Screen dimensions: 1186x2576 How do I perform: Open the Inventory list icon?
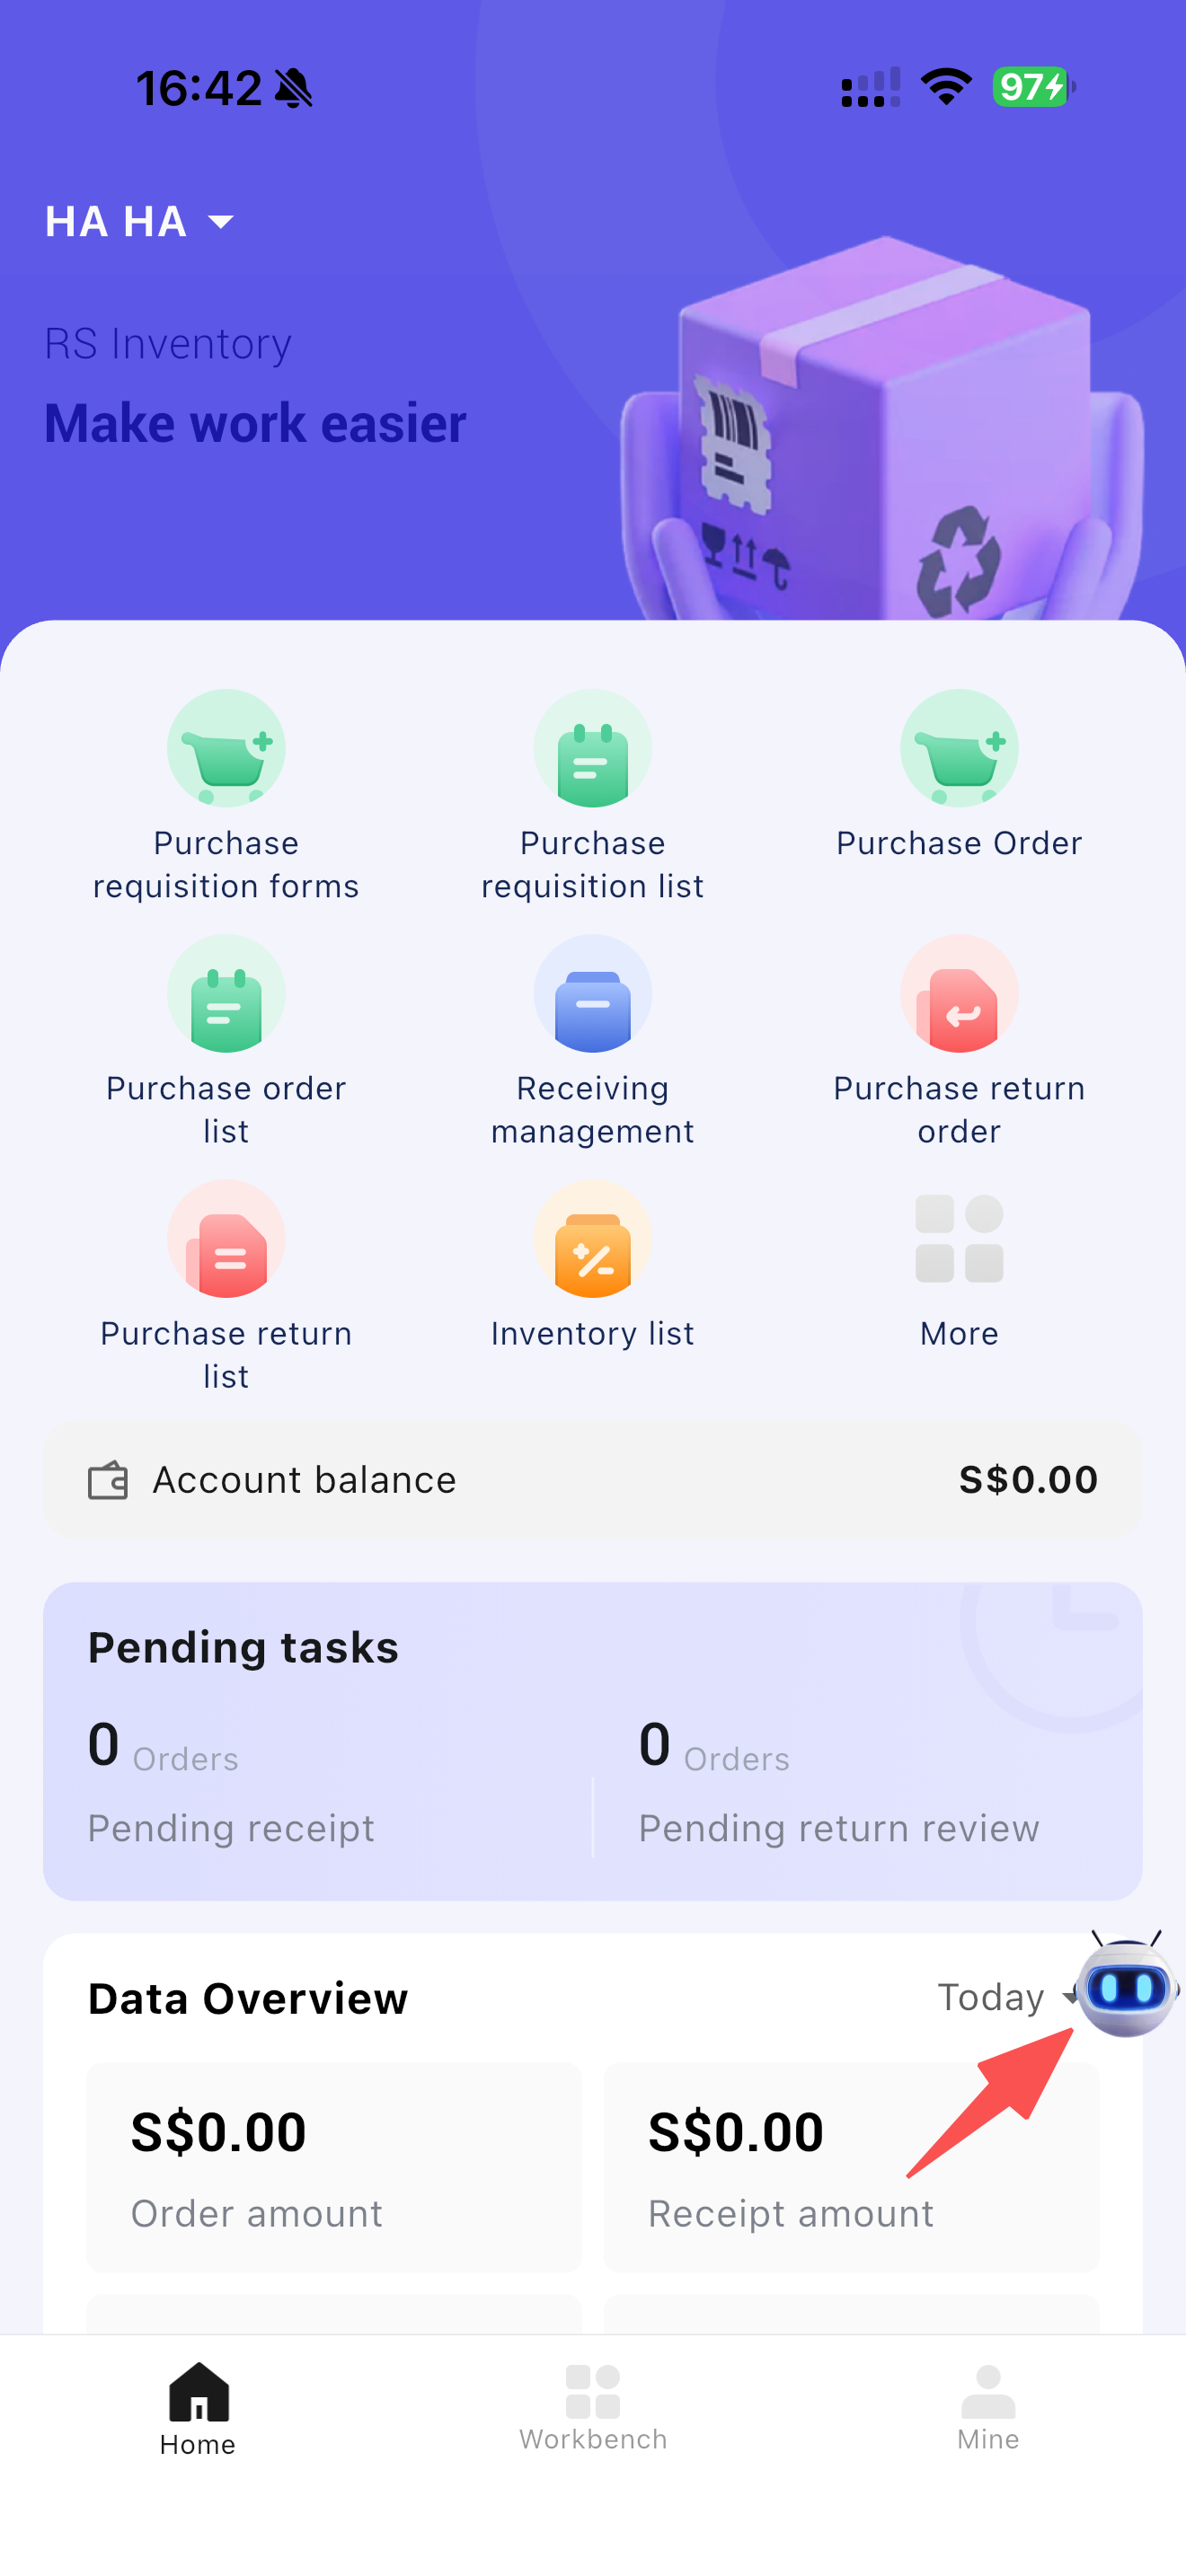click(592, 1240)
